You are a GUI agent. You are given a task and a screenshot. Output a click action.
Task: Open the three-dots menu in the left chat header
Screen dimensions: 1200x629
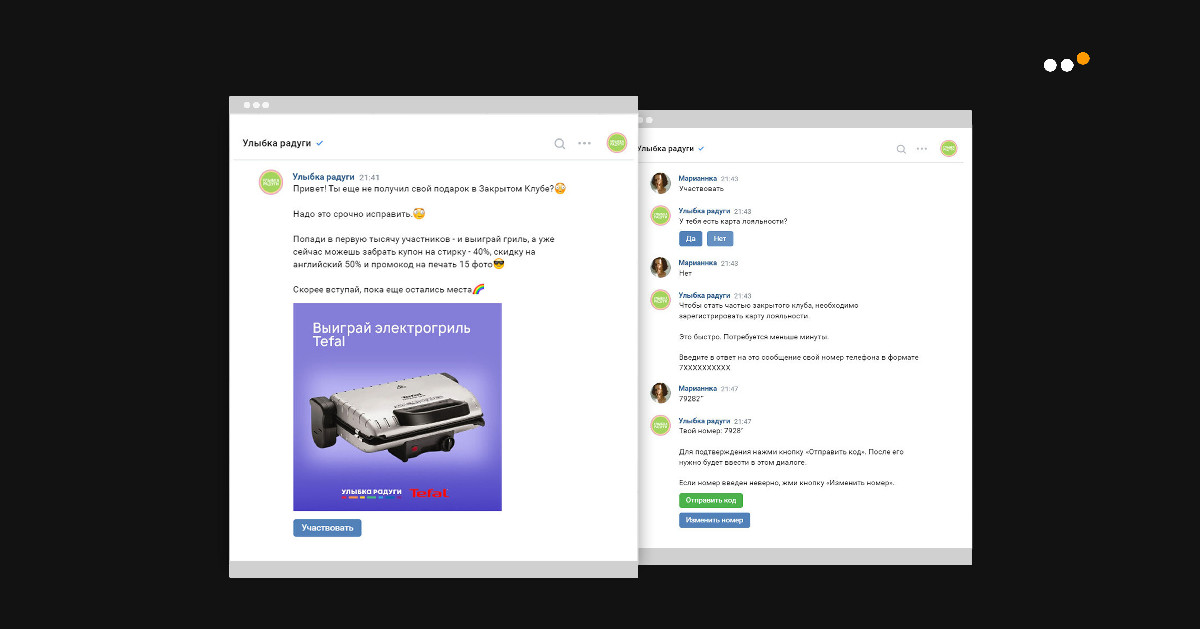(585, 144)
